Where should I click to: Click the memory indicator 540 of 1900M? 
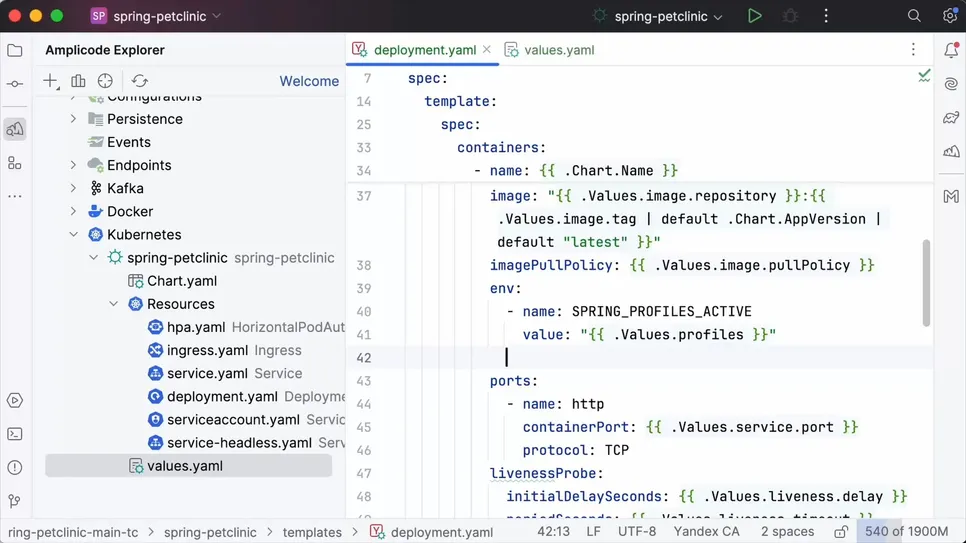pos(906,531)
